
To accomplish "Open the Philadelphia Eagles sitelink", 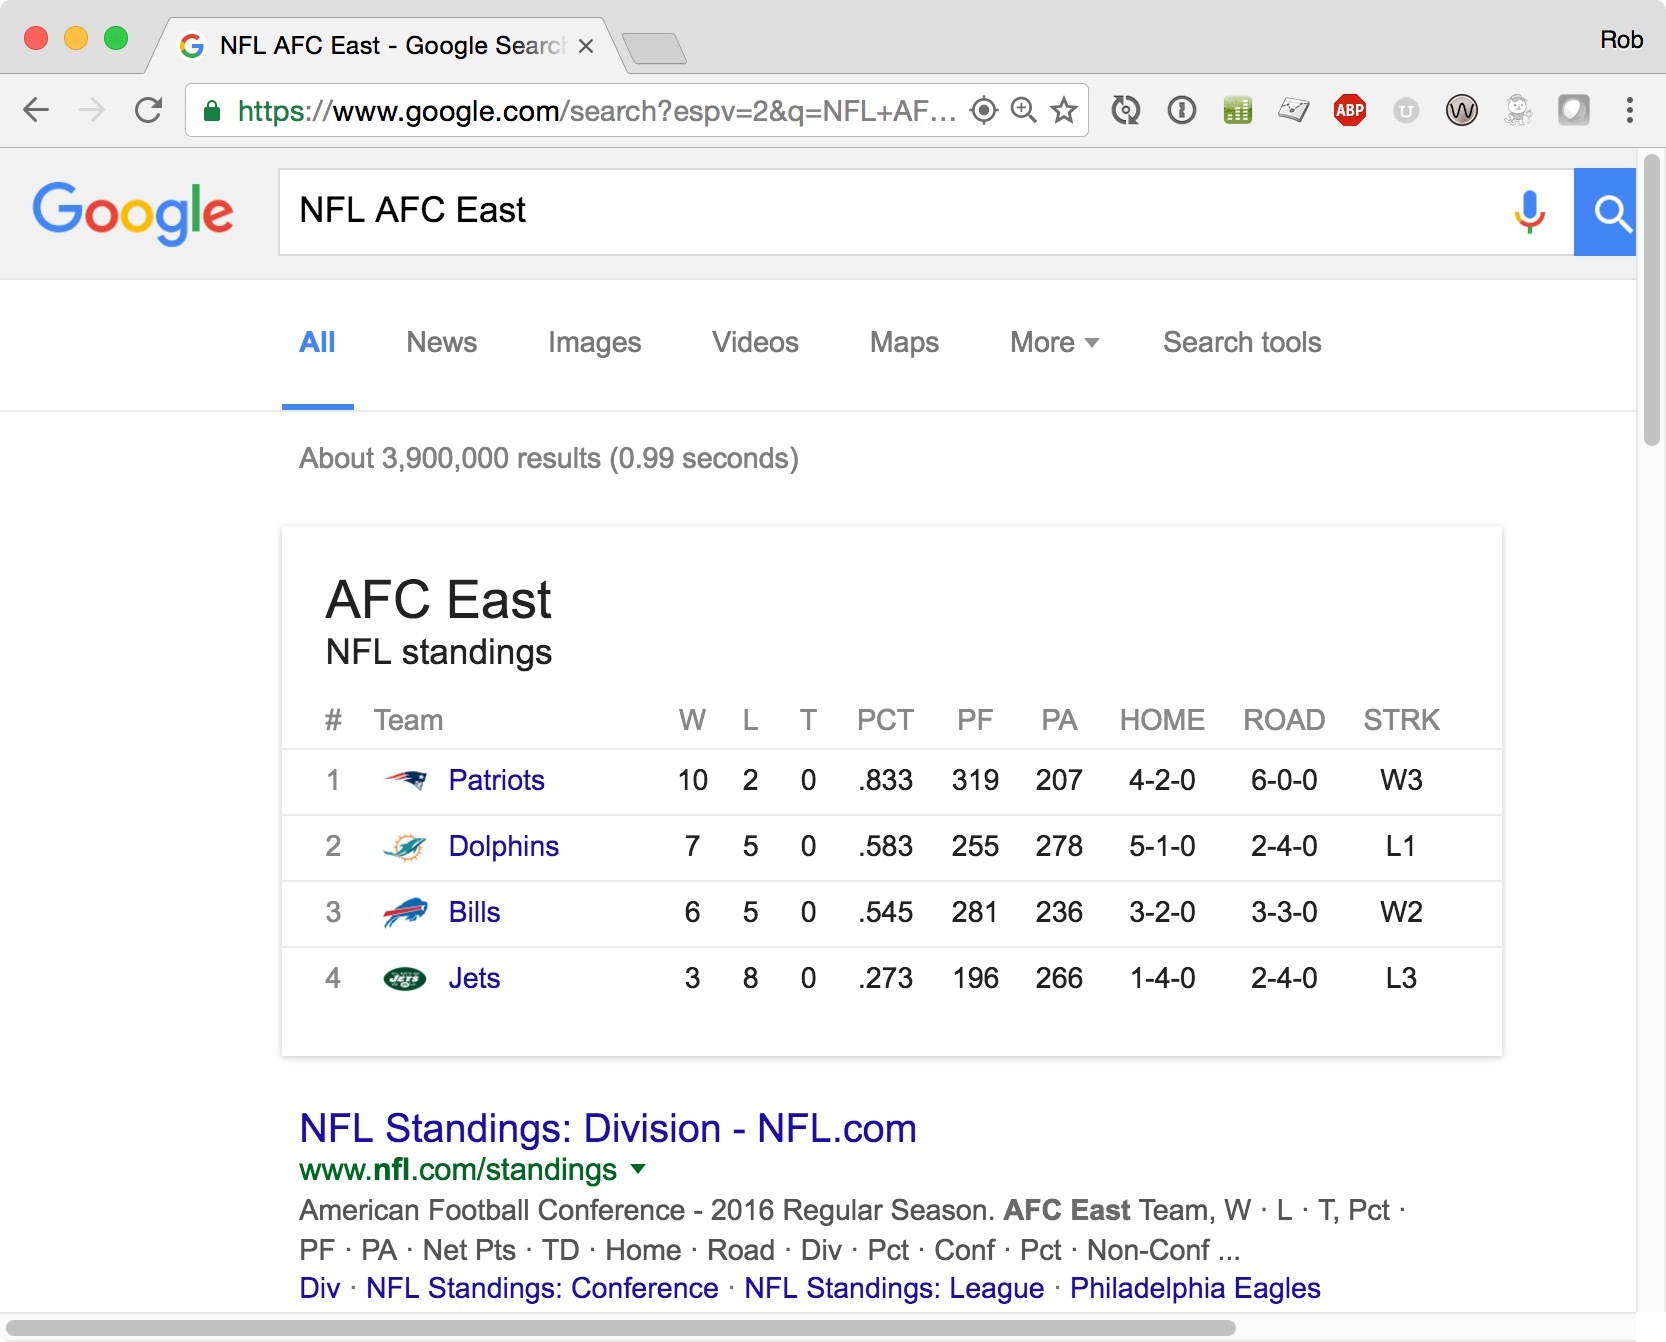I will point(1195,1288).
